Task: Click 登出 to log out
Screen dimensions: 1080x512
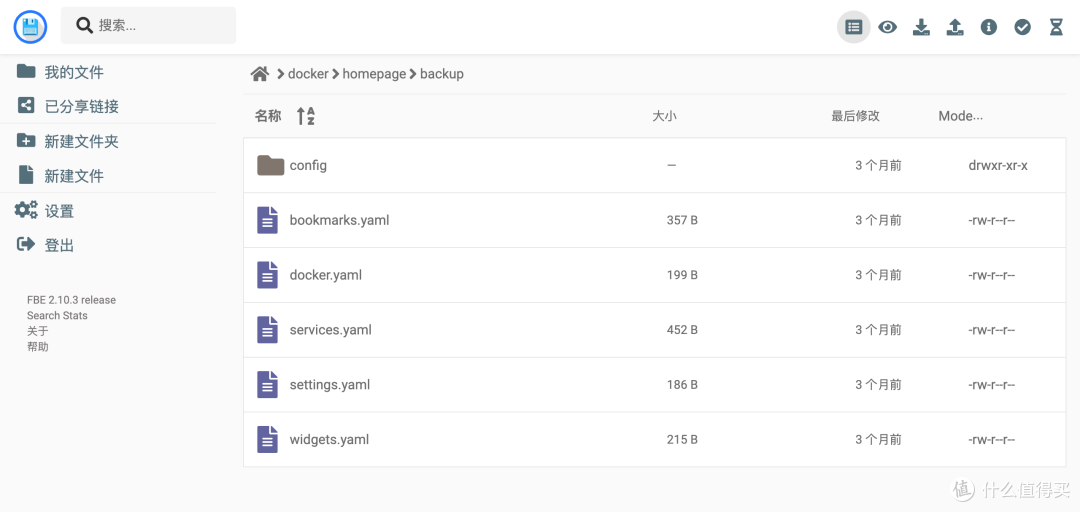Action: 59,245
